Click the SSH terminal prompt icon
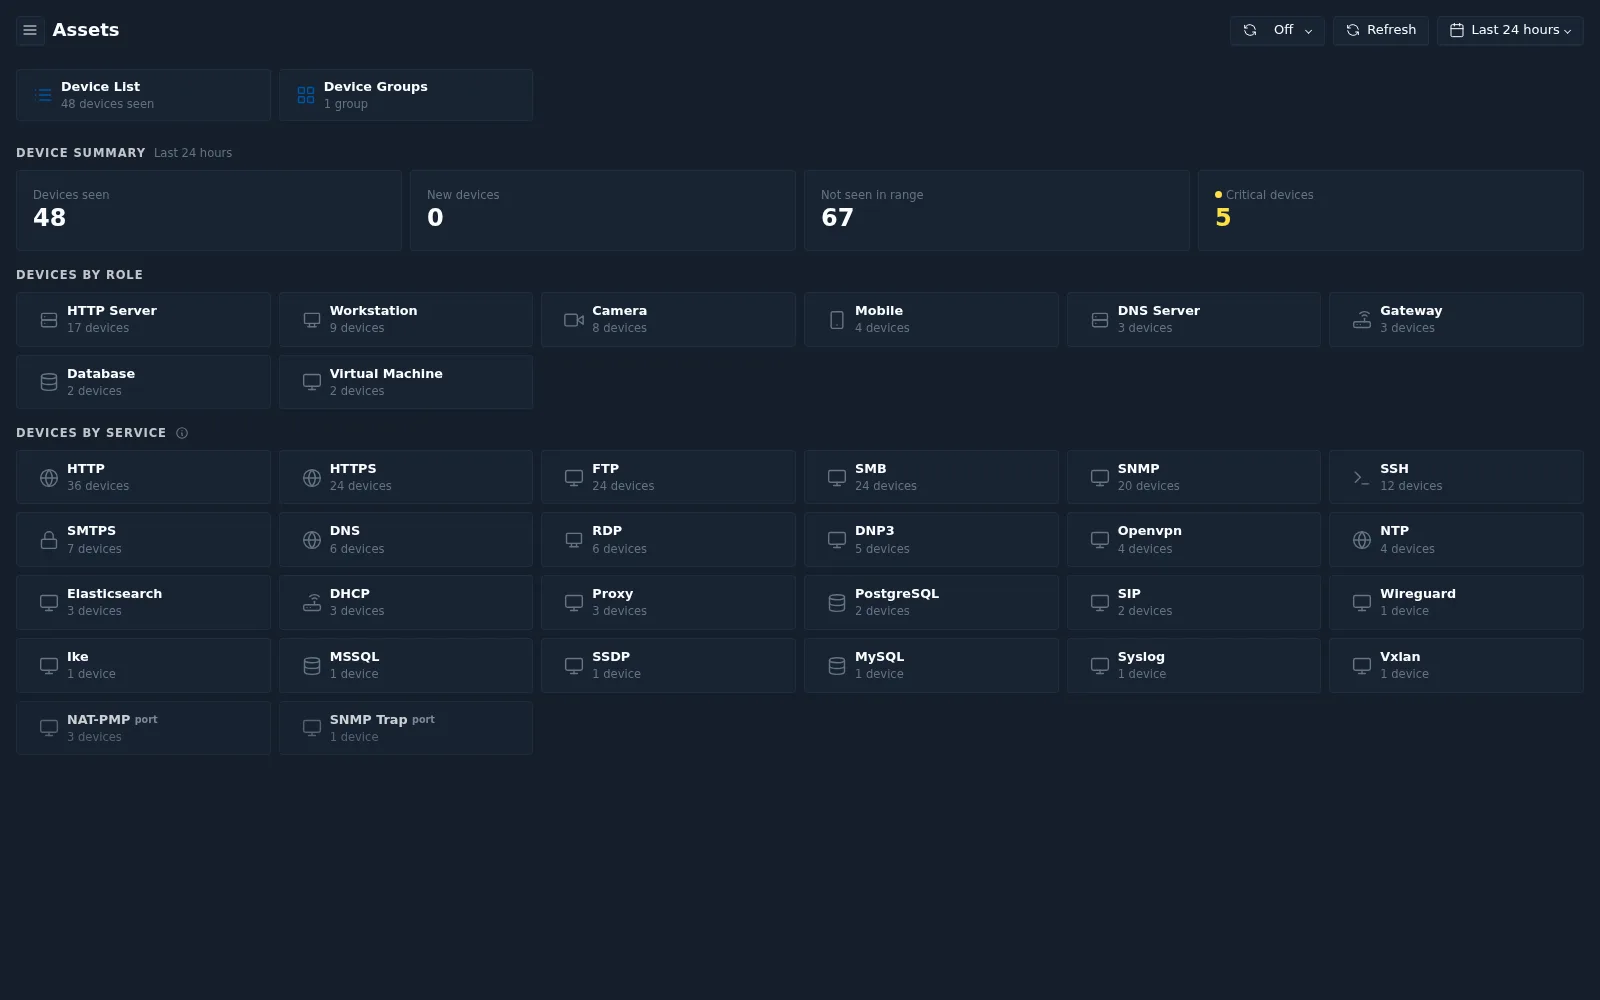Screen dimensions: 1600x1000 point(1362,478)
